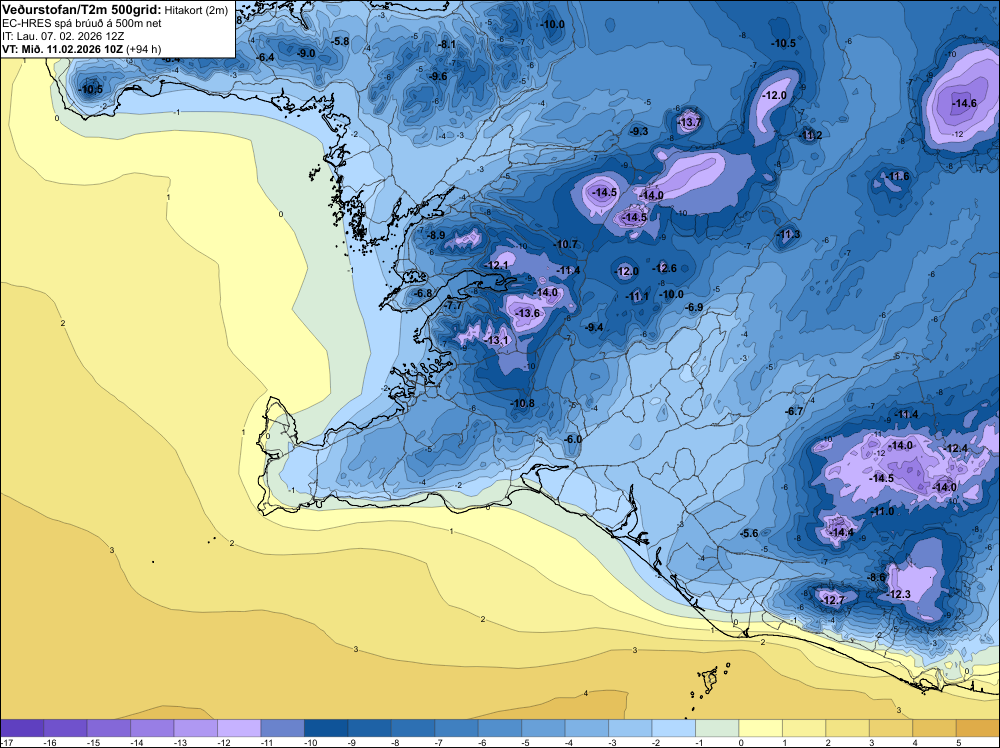Click legend swatch between -6 and -5
This screenshot has width=1000, height=748.
[499, 728]
